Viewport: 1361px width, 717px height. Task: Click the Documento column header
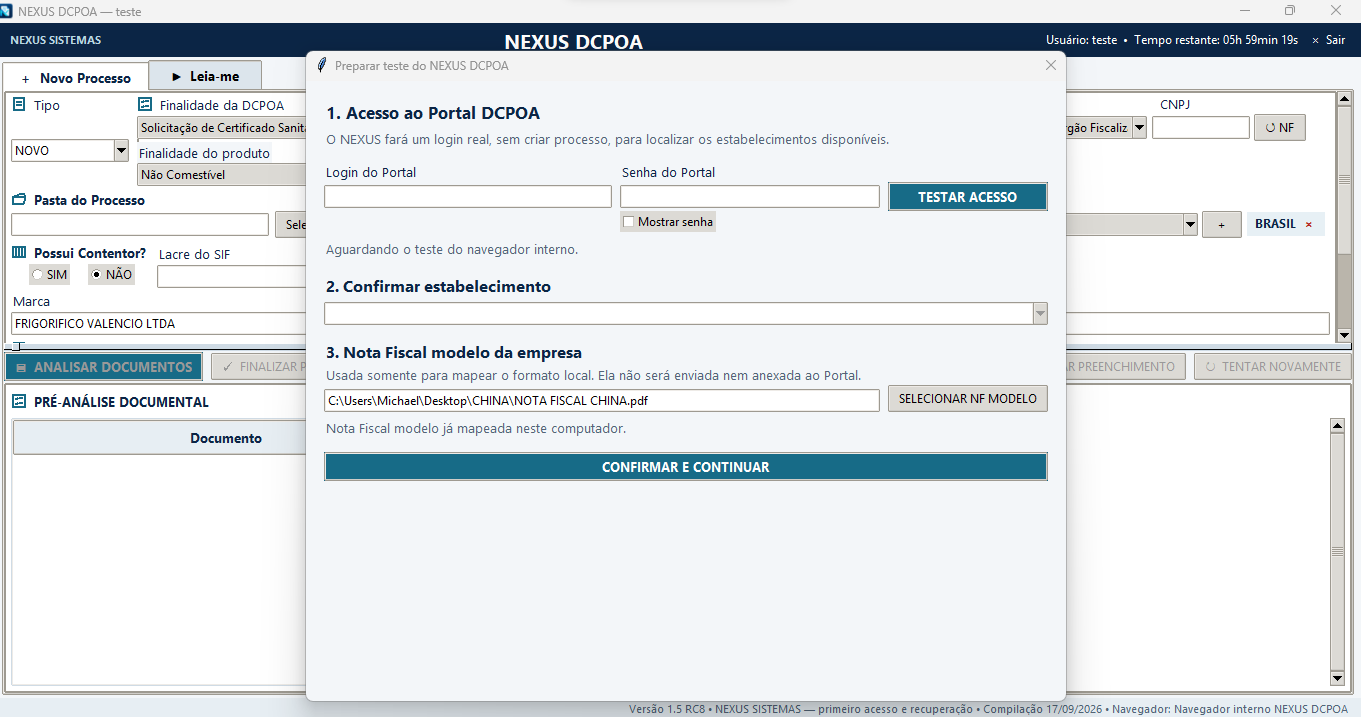pyautogui.click(x=226, y=438)
